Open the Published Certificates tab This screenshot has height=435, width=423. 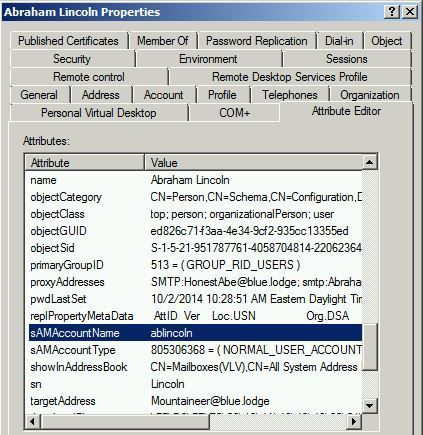[x=68, y=41]
